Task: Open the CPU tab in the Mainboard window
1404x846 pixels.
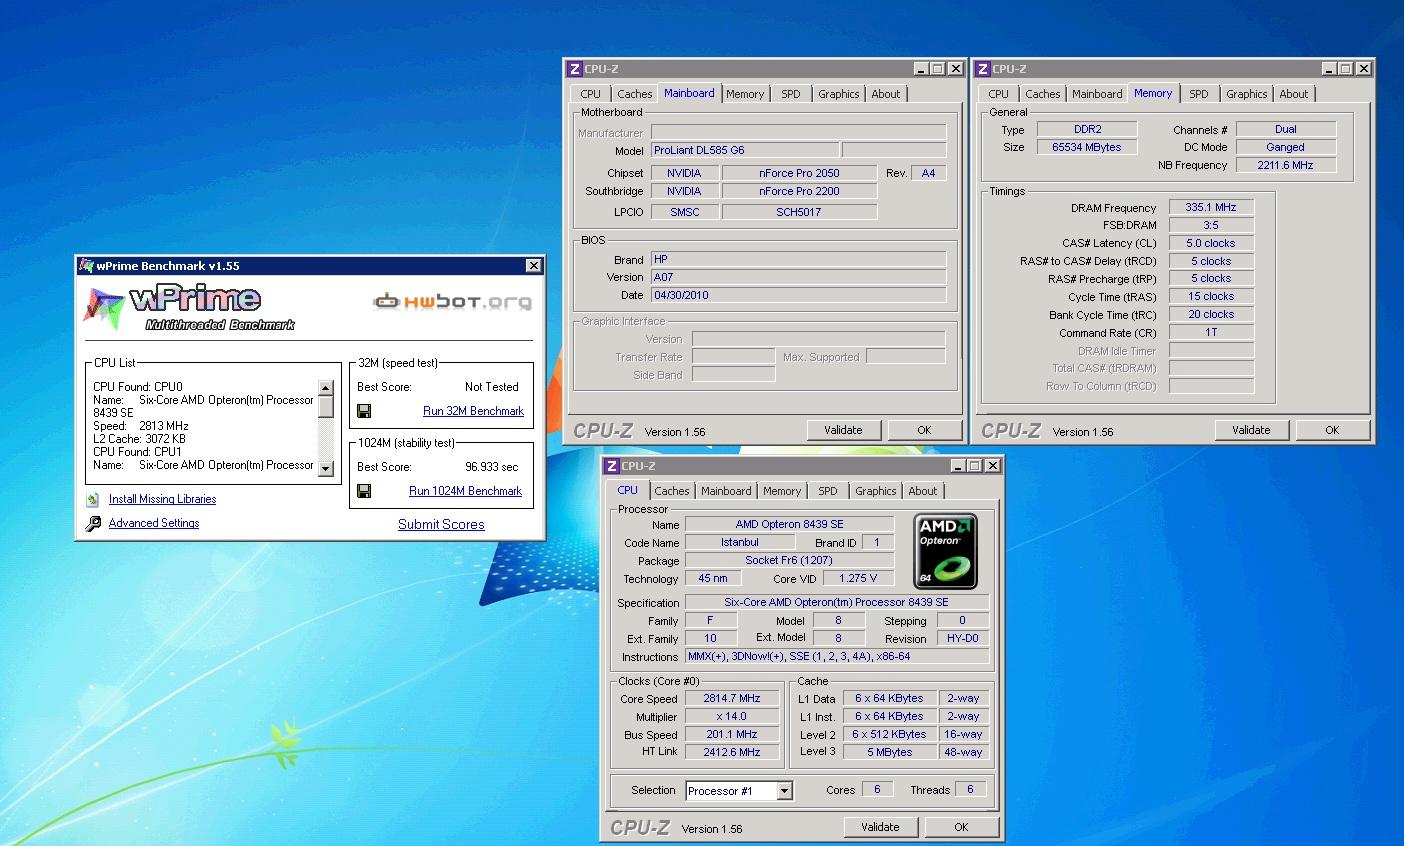Action: click(591, 94)
